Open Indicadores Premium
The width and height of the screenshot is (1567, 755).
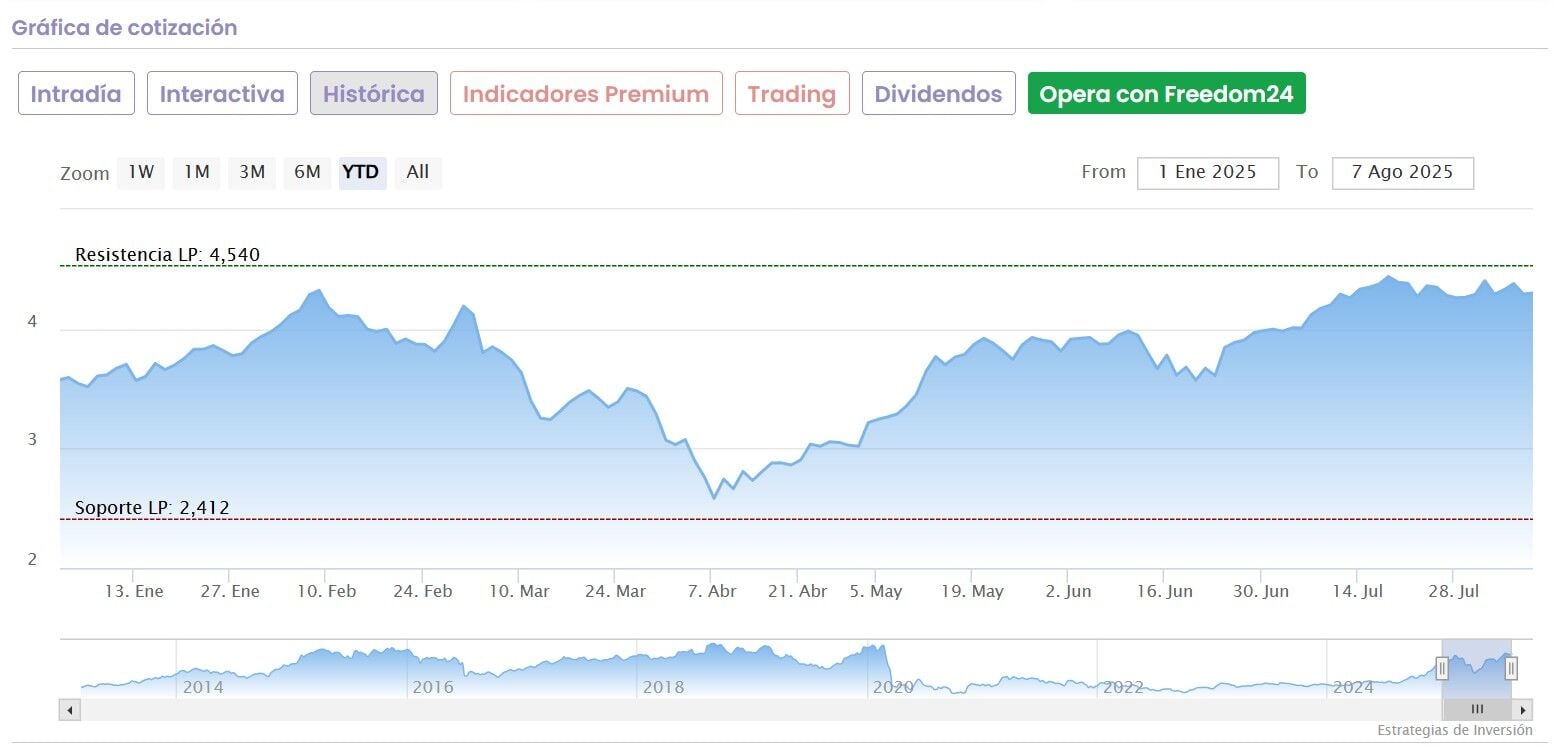tap(586, 94)
